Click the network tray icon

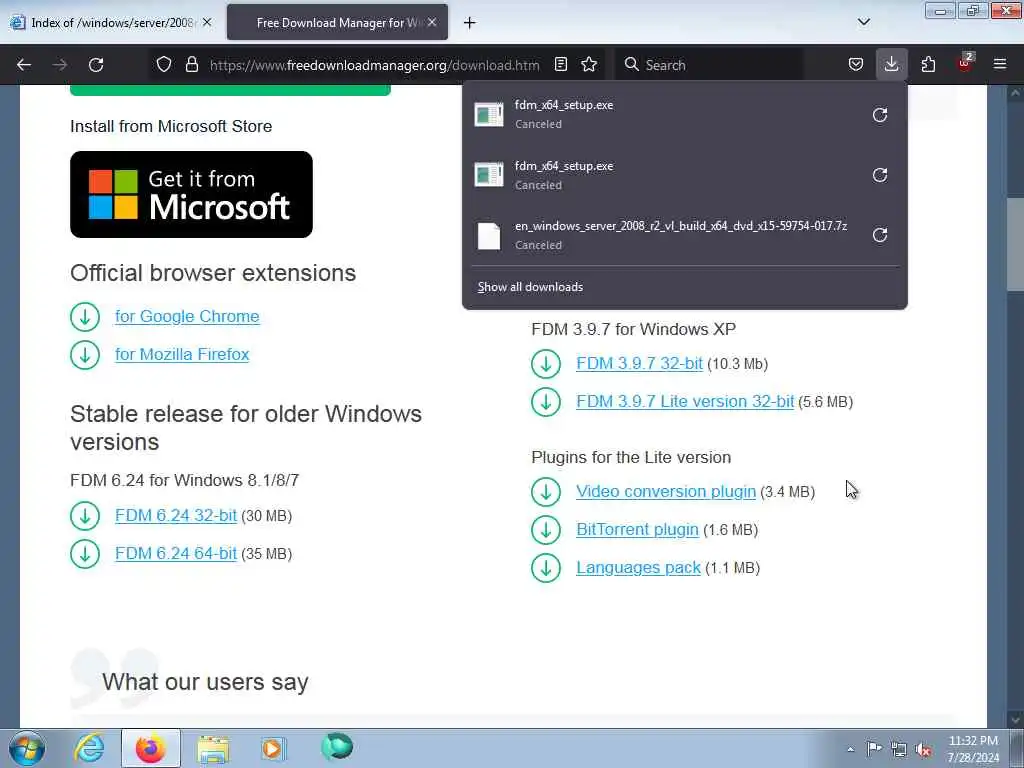[x=899, y=750]
